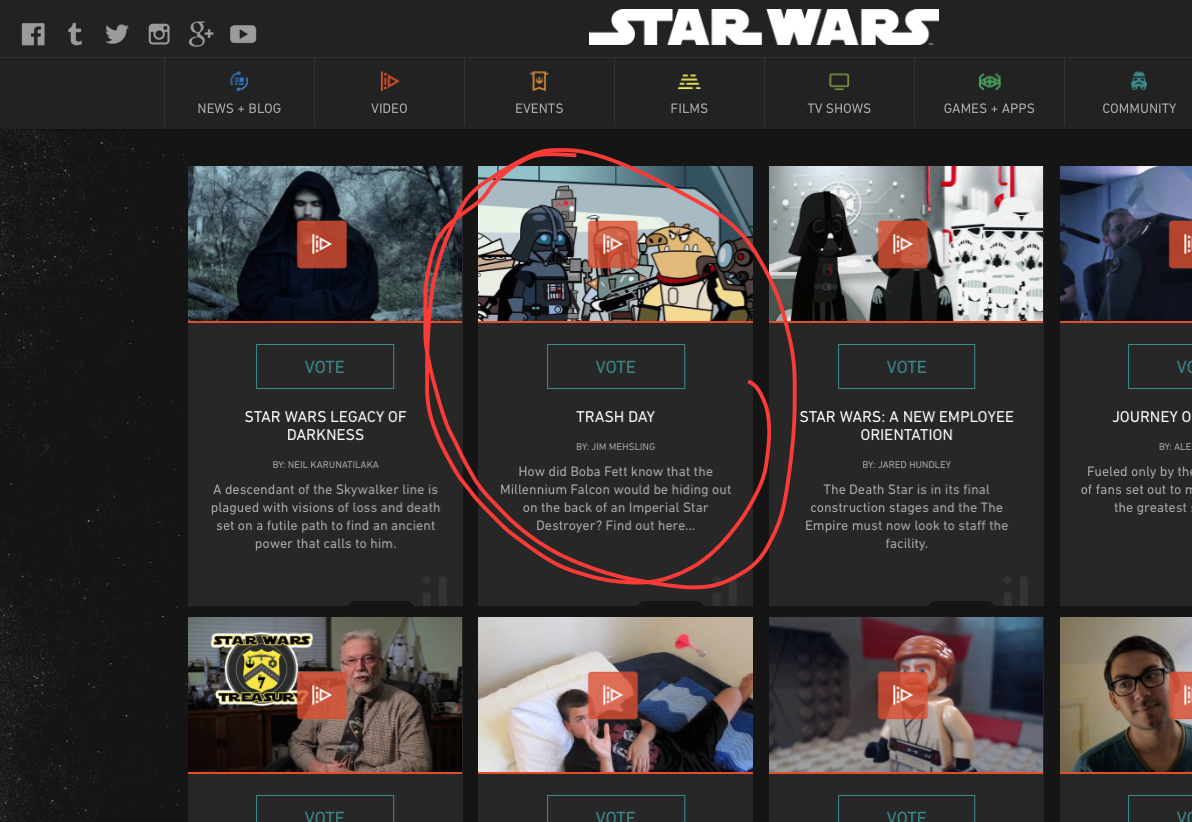Click the News + Blog globe icon
Screen dimensions: 1192x822
(x=239, y=81)
